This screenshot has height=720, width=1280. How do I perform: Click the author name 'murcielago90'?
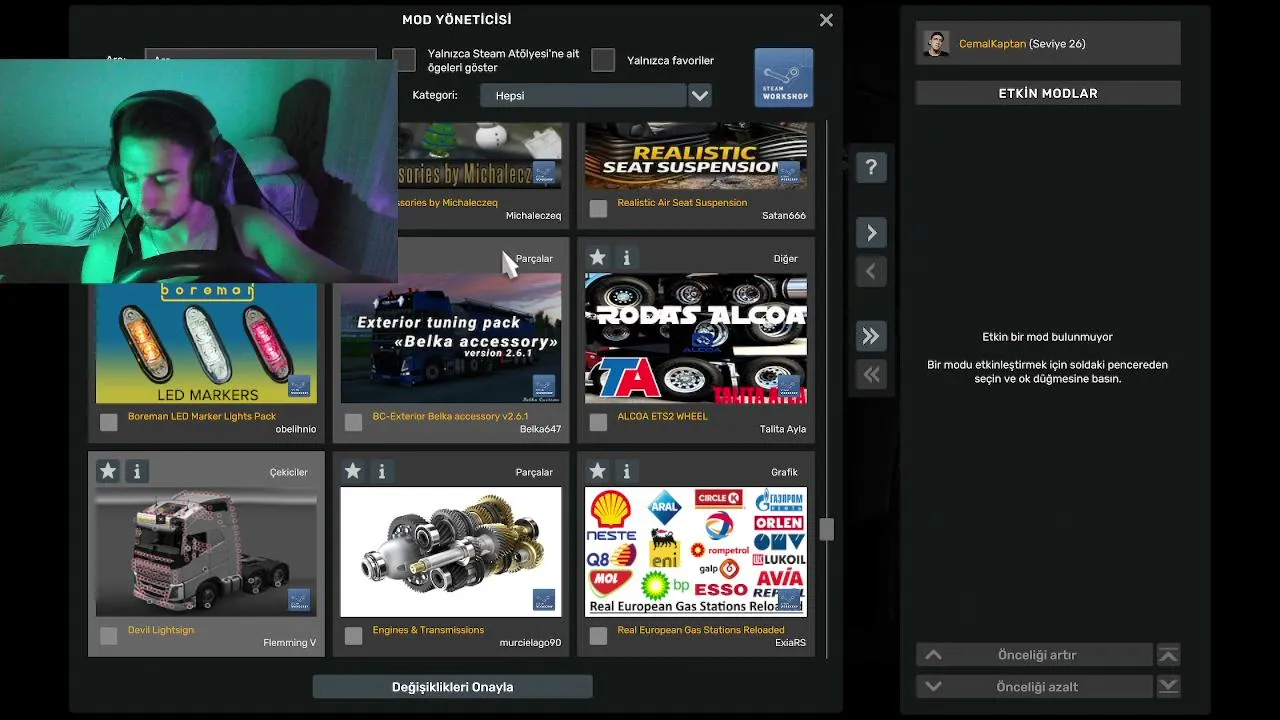pyautogui.click(x=530, y=643)
